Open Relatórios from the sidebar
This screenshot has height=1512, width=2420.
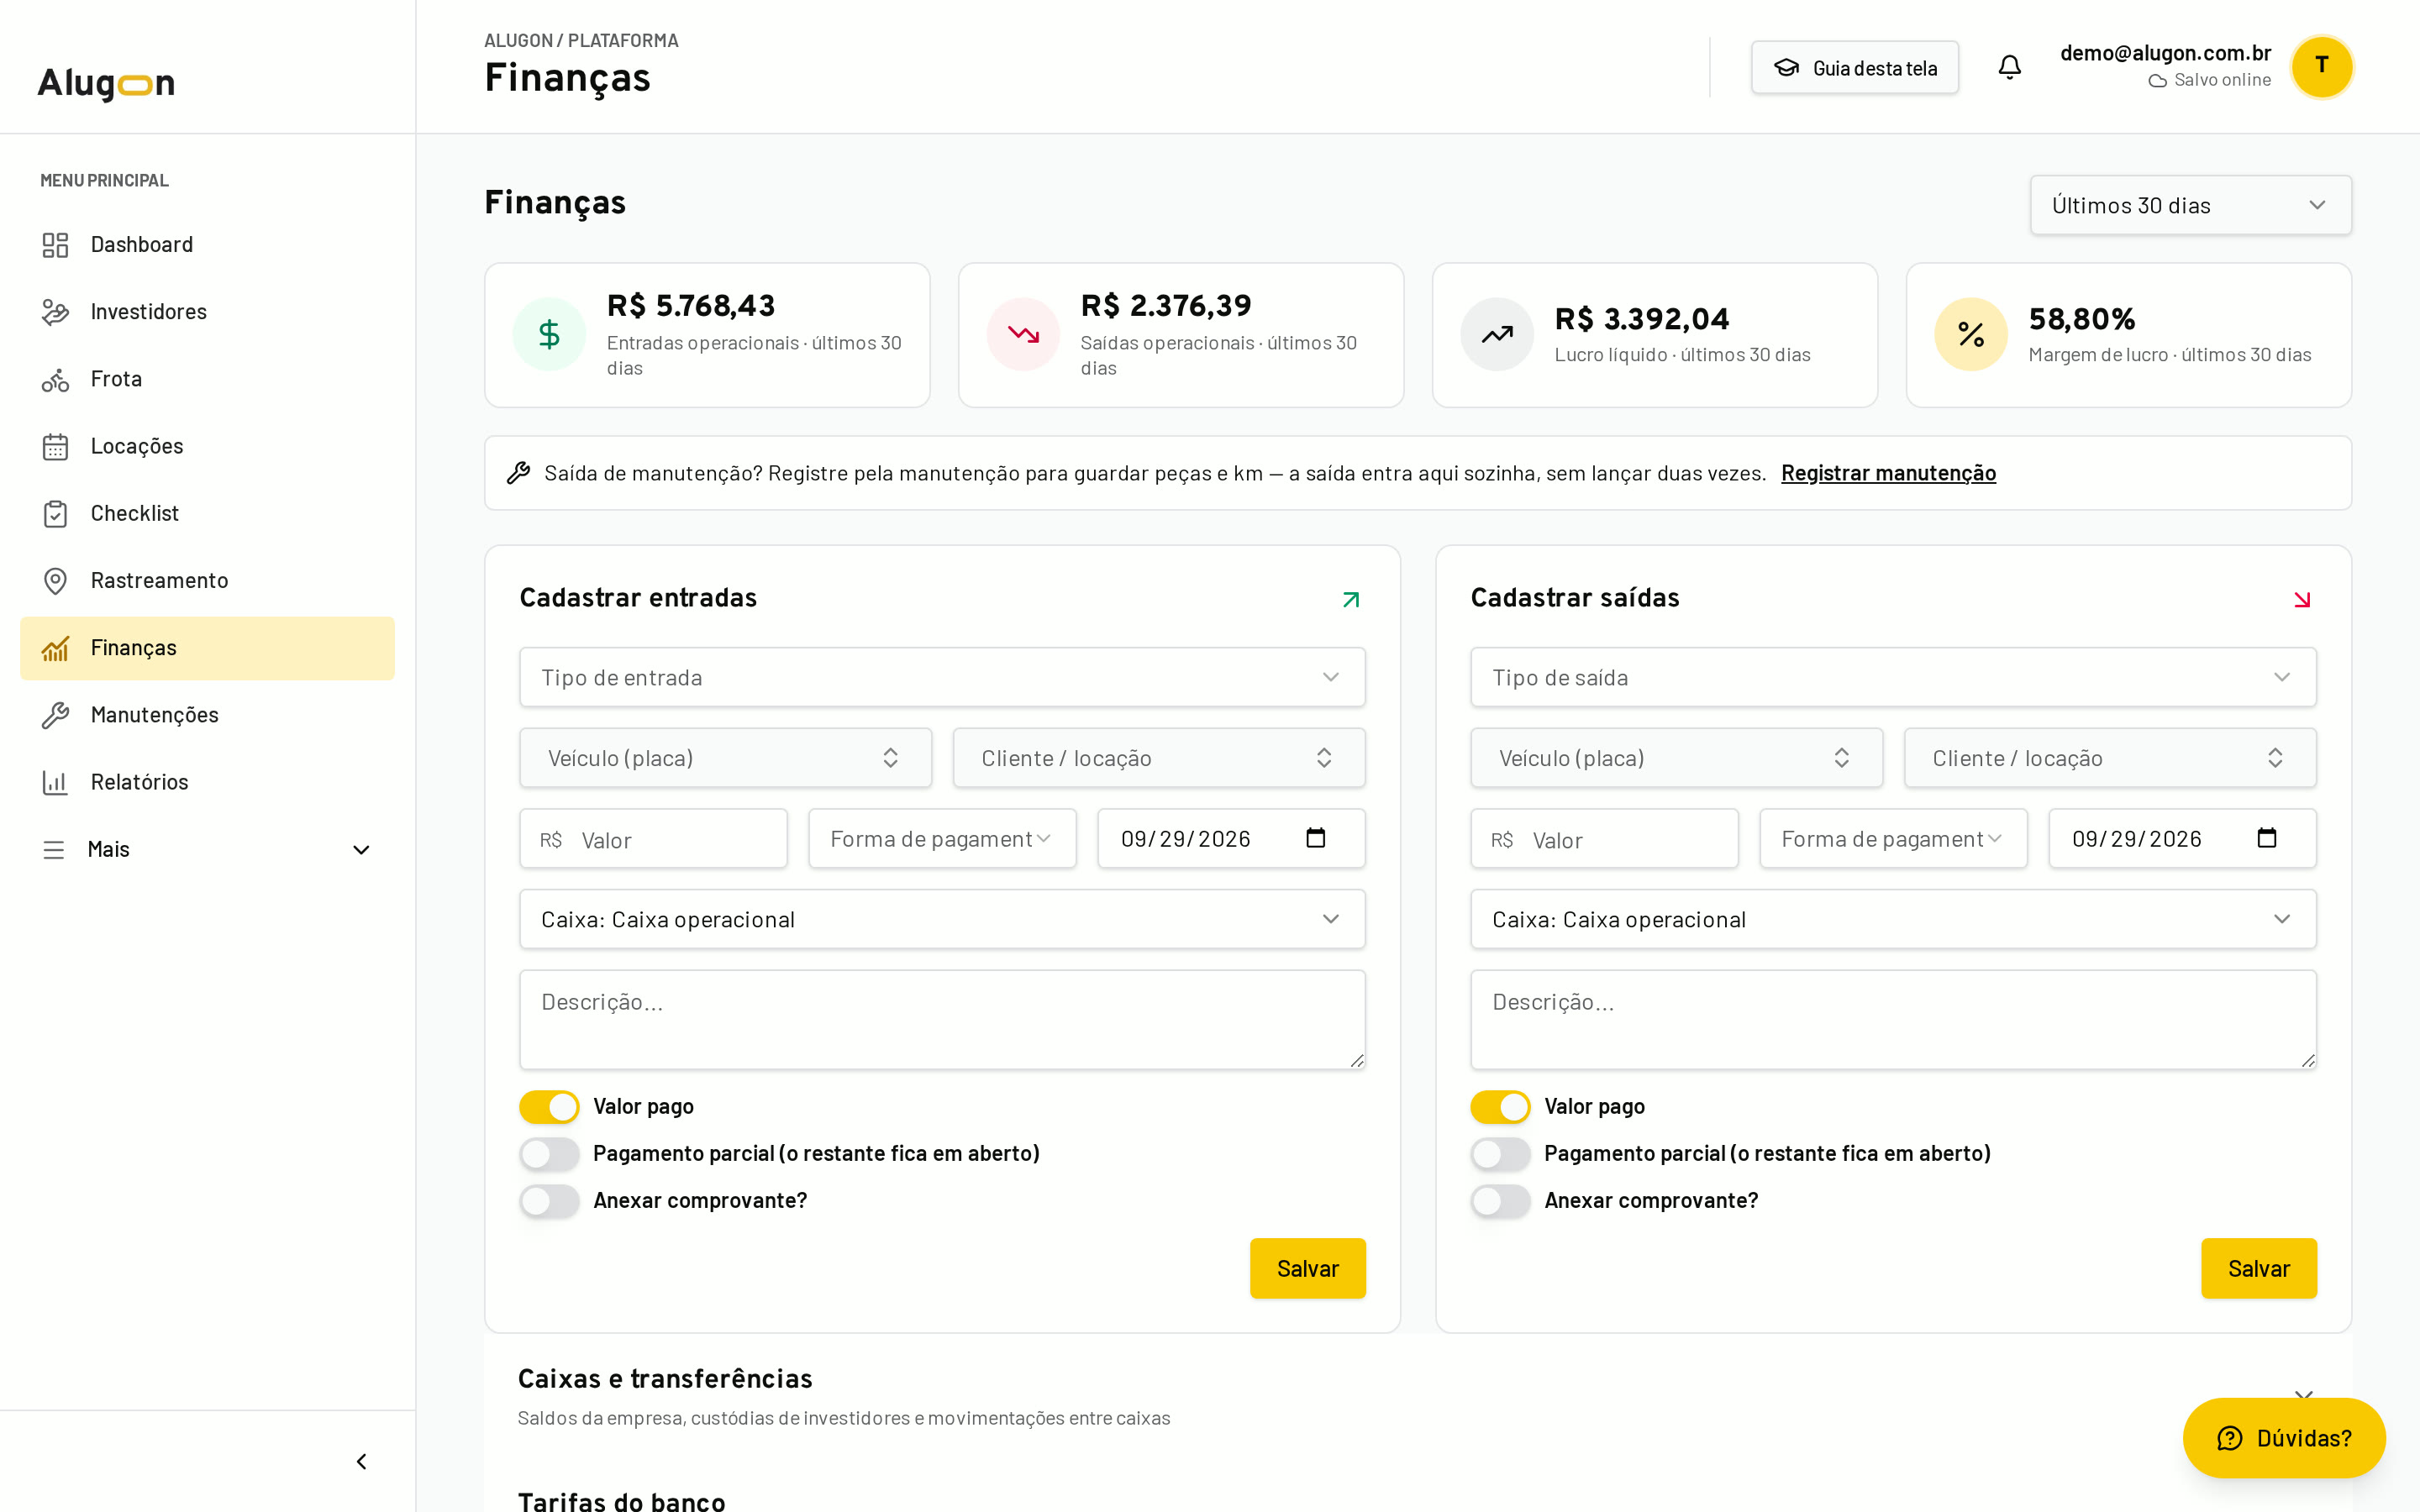207,782
